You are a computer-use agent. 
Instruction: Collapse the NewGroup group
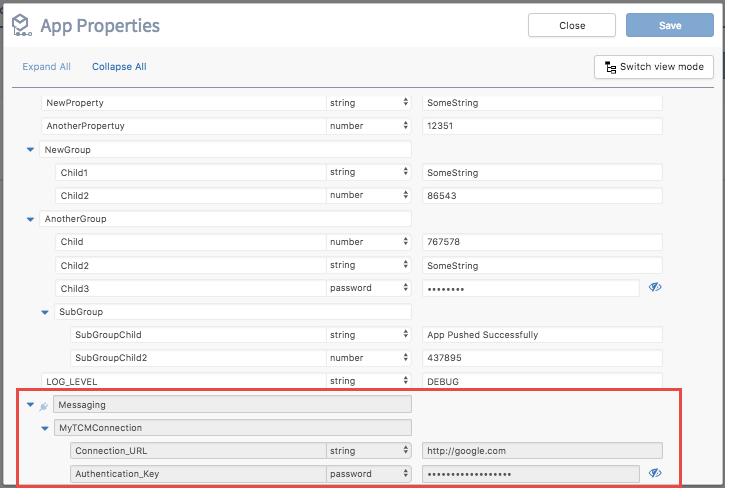pos(30,149)
